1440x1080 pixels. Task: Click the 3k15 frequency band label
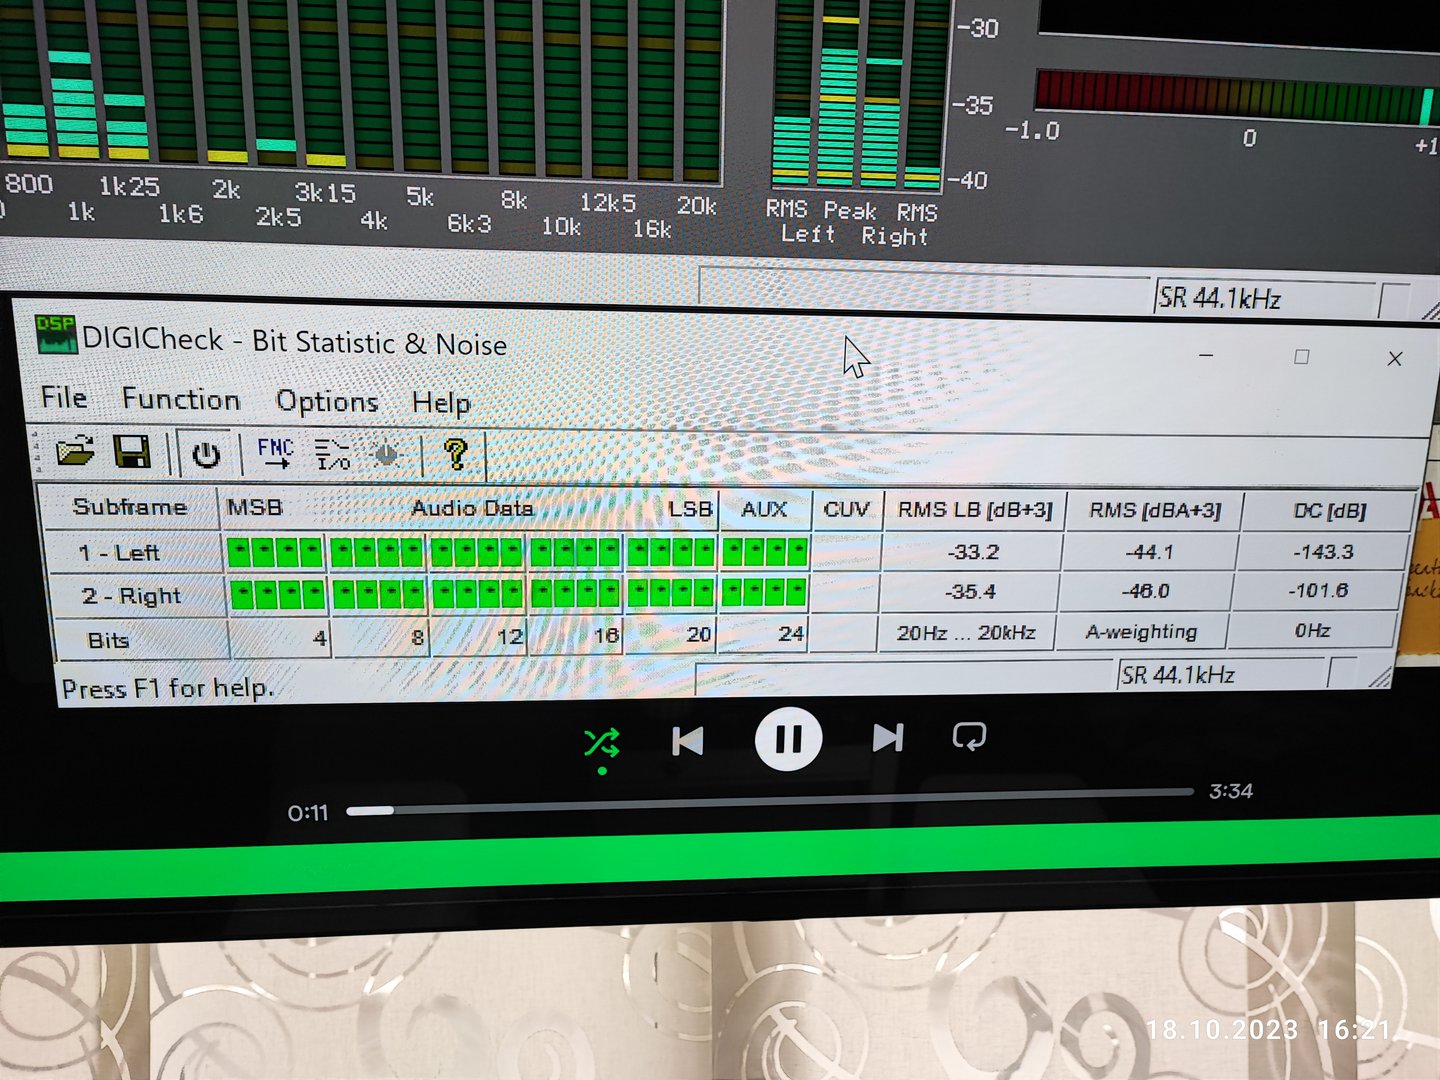pos(325,192)
